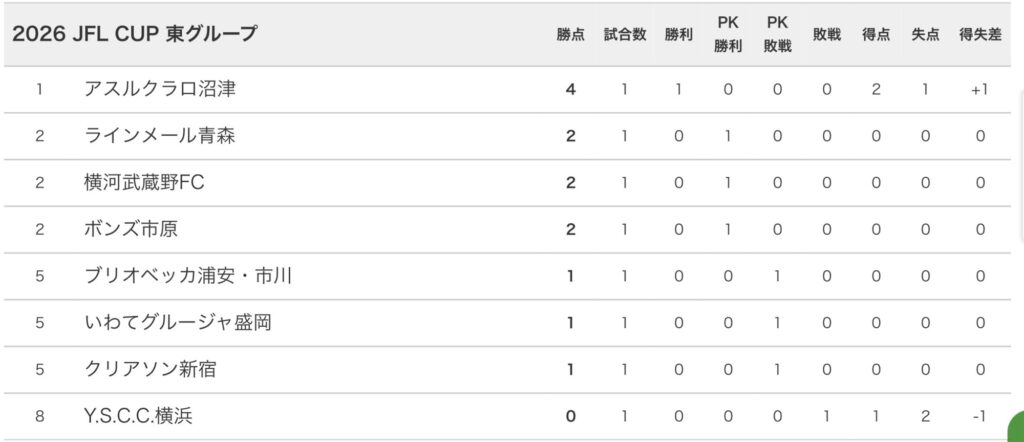Click the 敗戦 column header
The height and width of the screenshot is (442, 1024).
(827, 35)
